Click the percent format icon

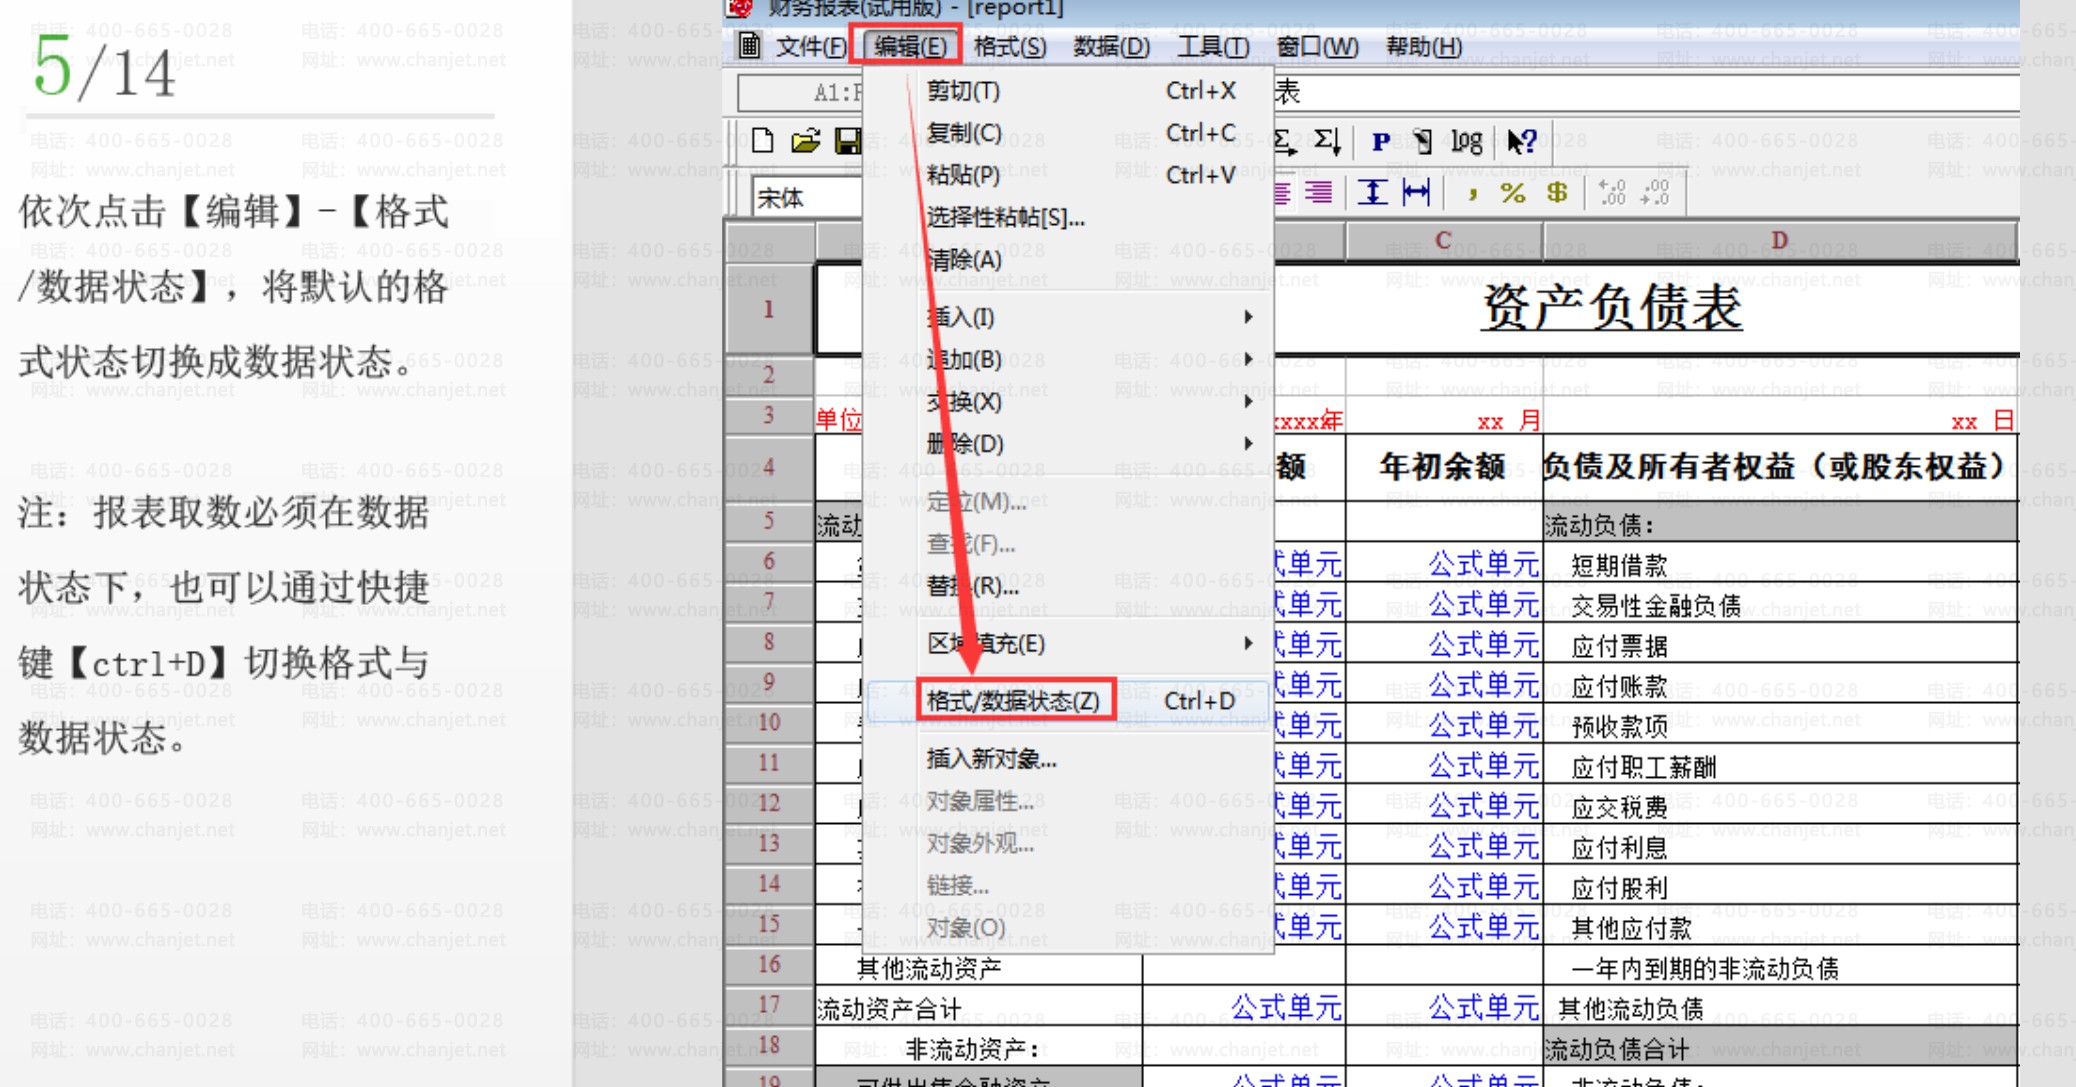pyautogui.click(x=1512, y=192)
